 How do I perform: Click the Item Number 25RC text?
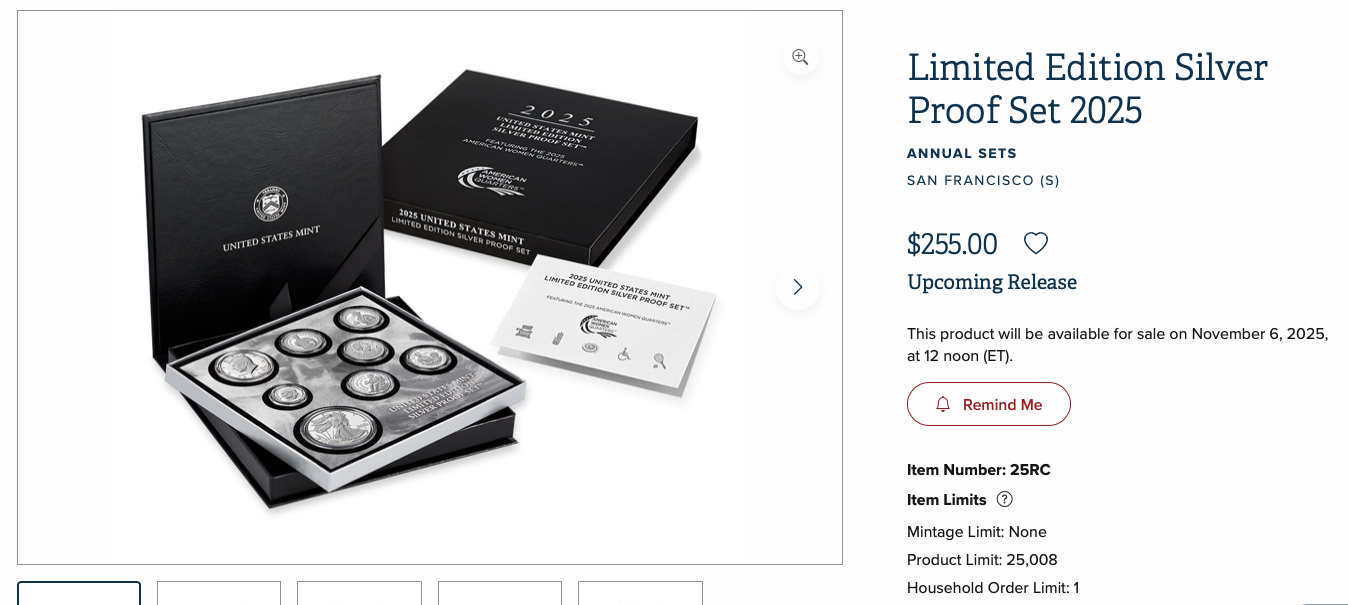979,469
